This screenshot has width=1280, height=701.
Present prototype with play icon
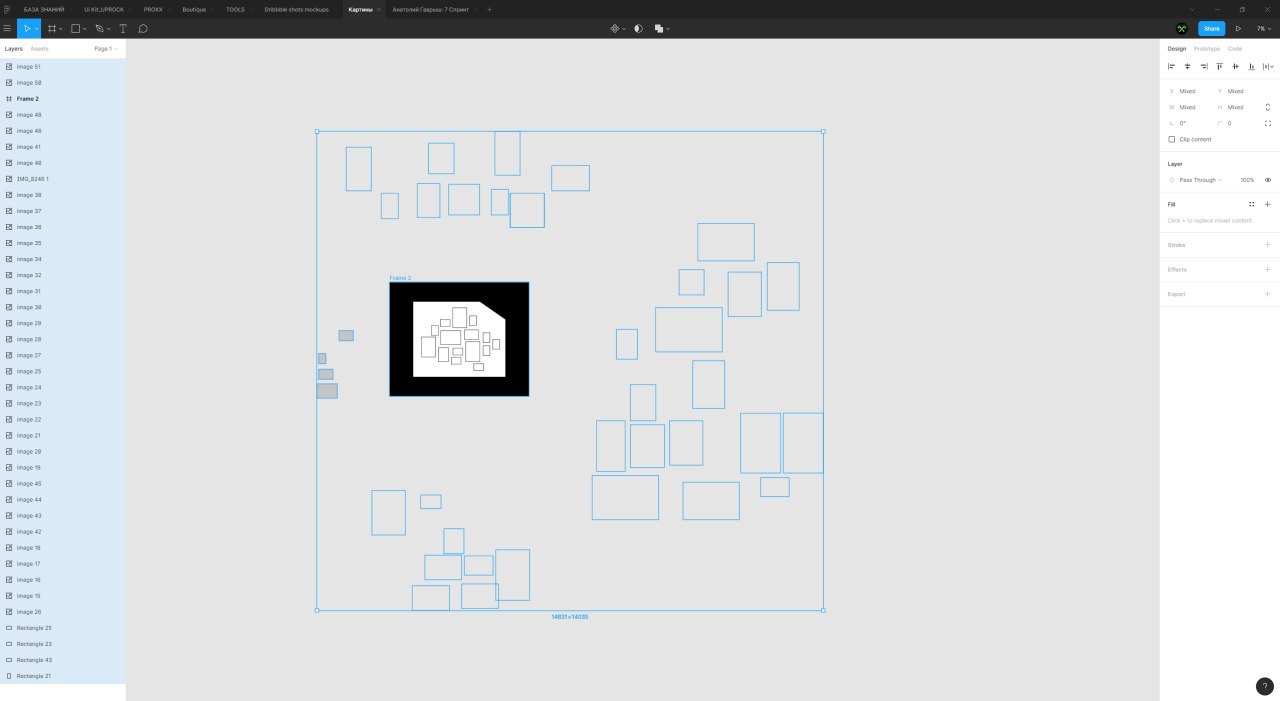1238,28
